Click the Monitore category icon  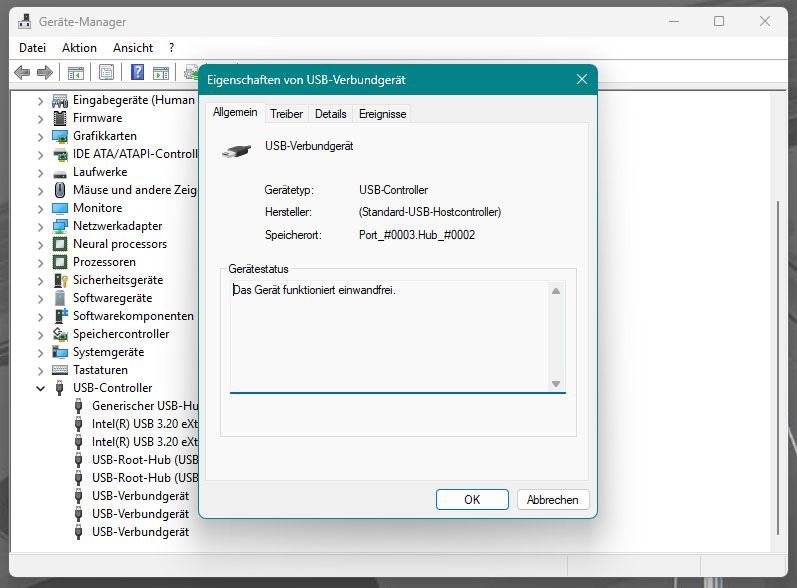click(60, 208)
